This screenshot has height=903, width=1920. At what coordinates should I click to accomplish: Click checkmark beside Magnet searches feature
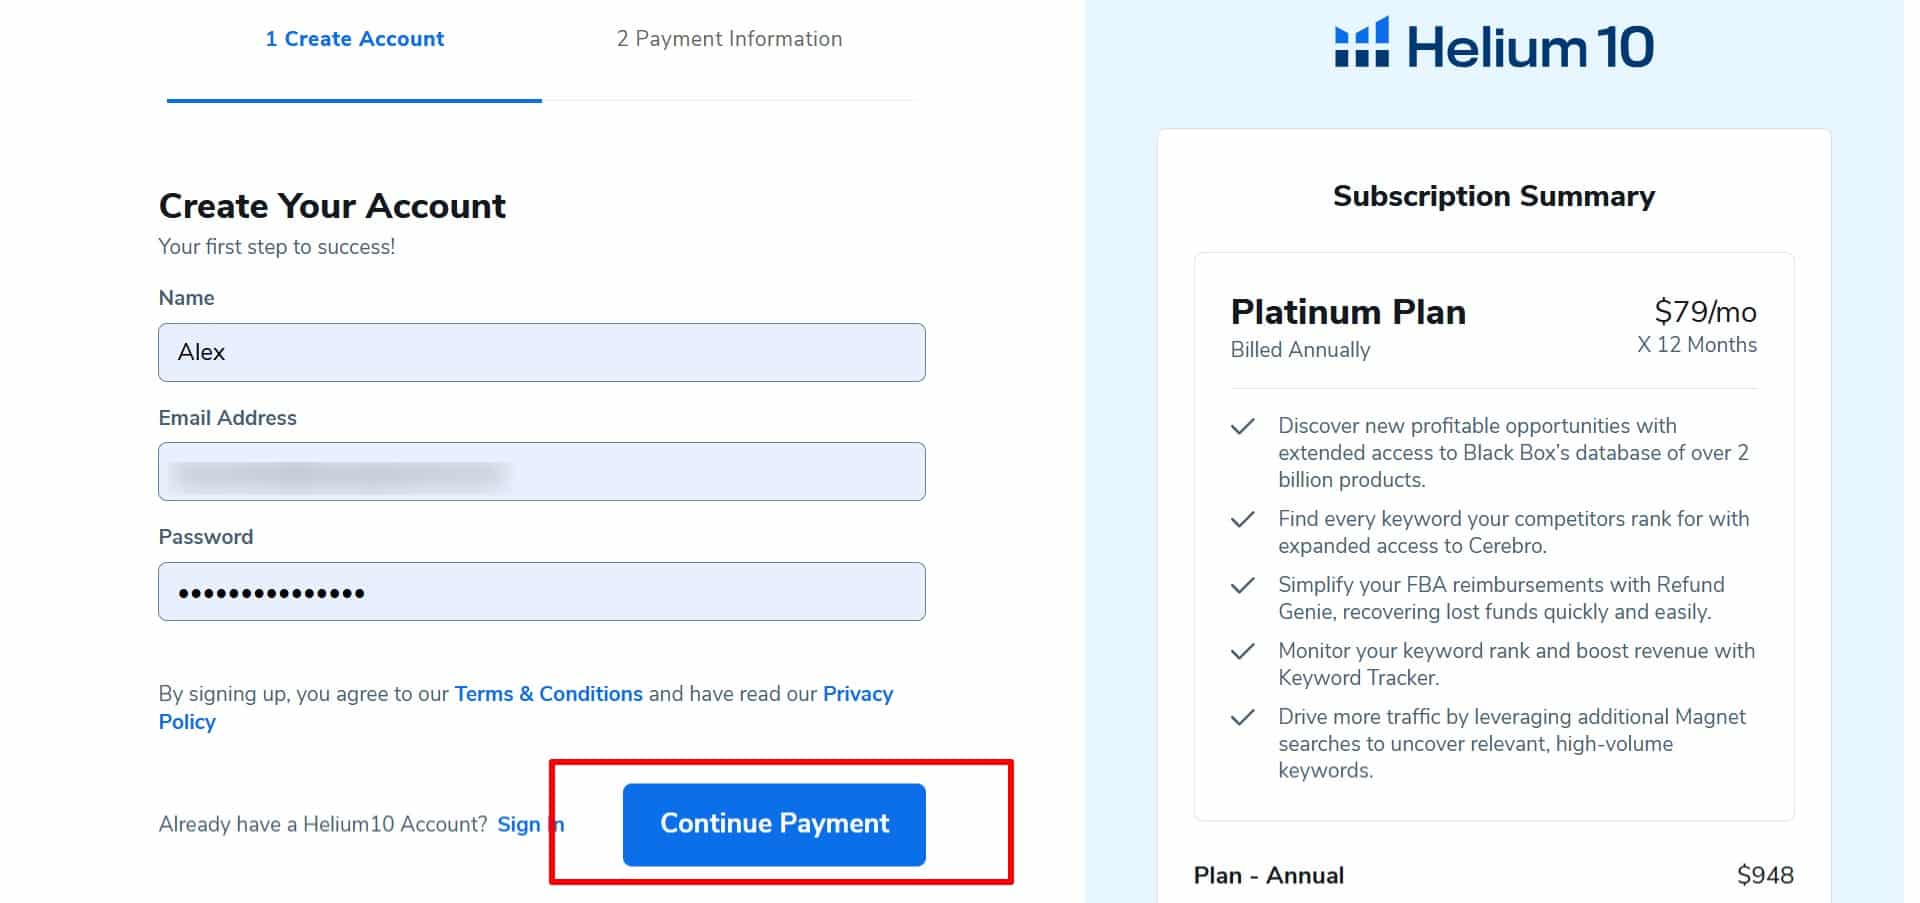tap(1242, 718)
